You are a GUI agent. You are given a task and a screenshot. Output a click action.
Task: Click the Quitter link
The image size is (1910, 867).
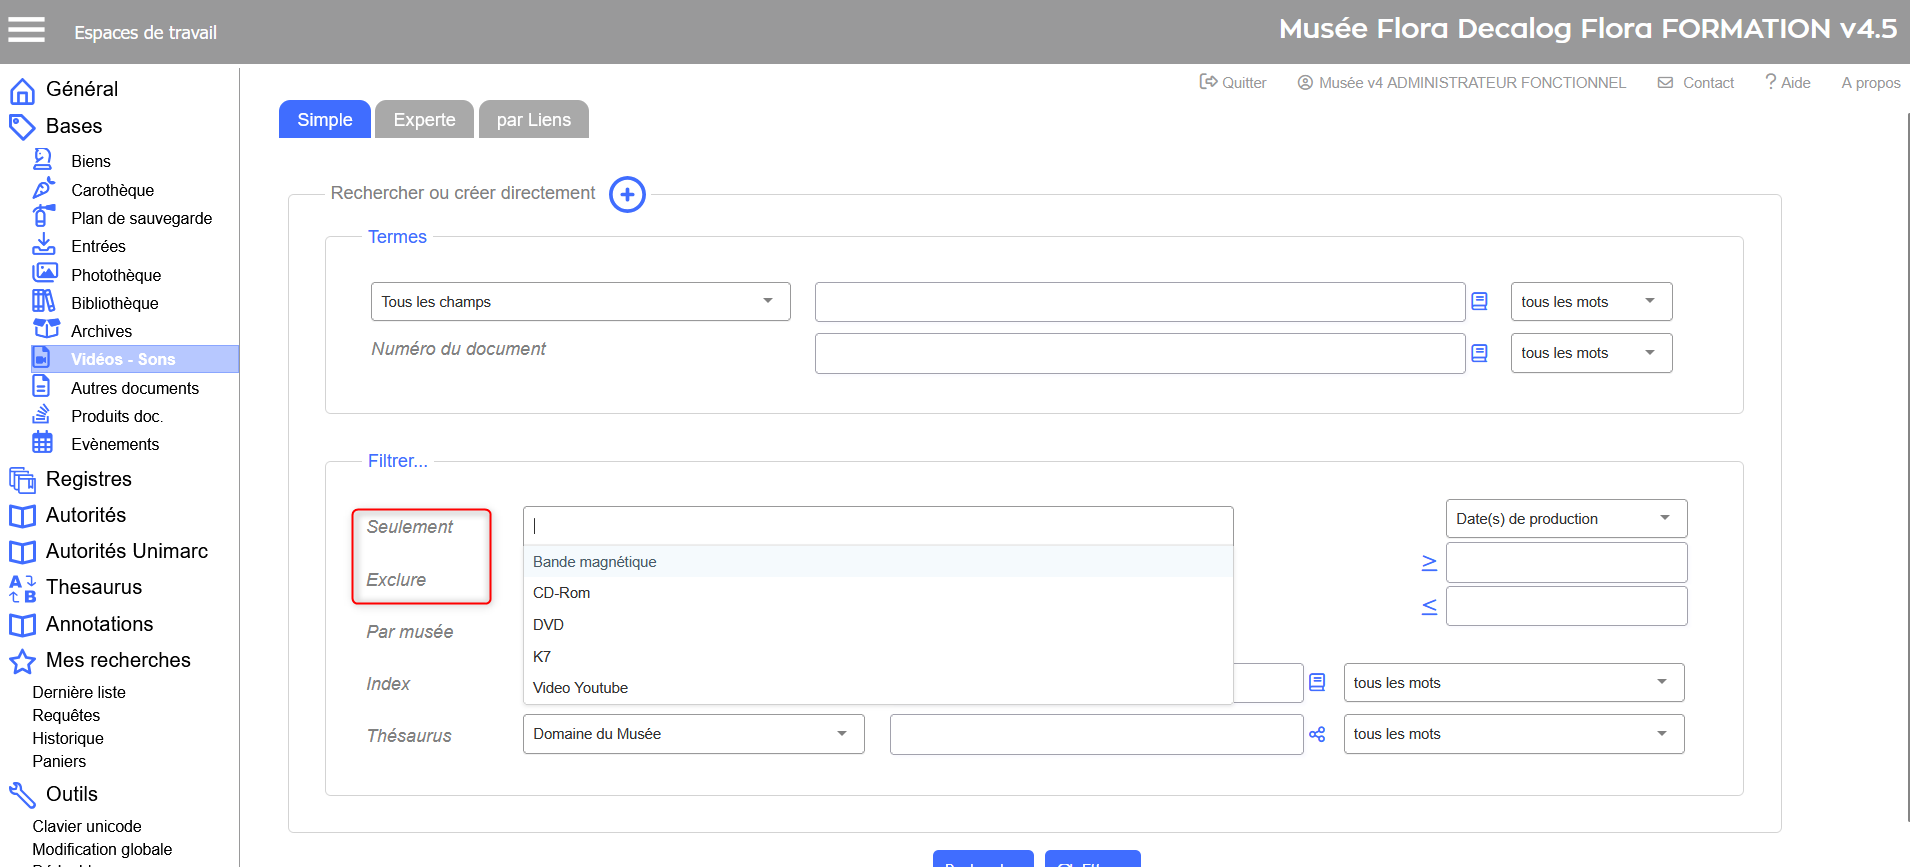tap(1233, 83)
